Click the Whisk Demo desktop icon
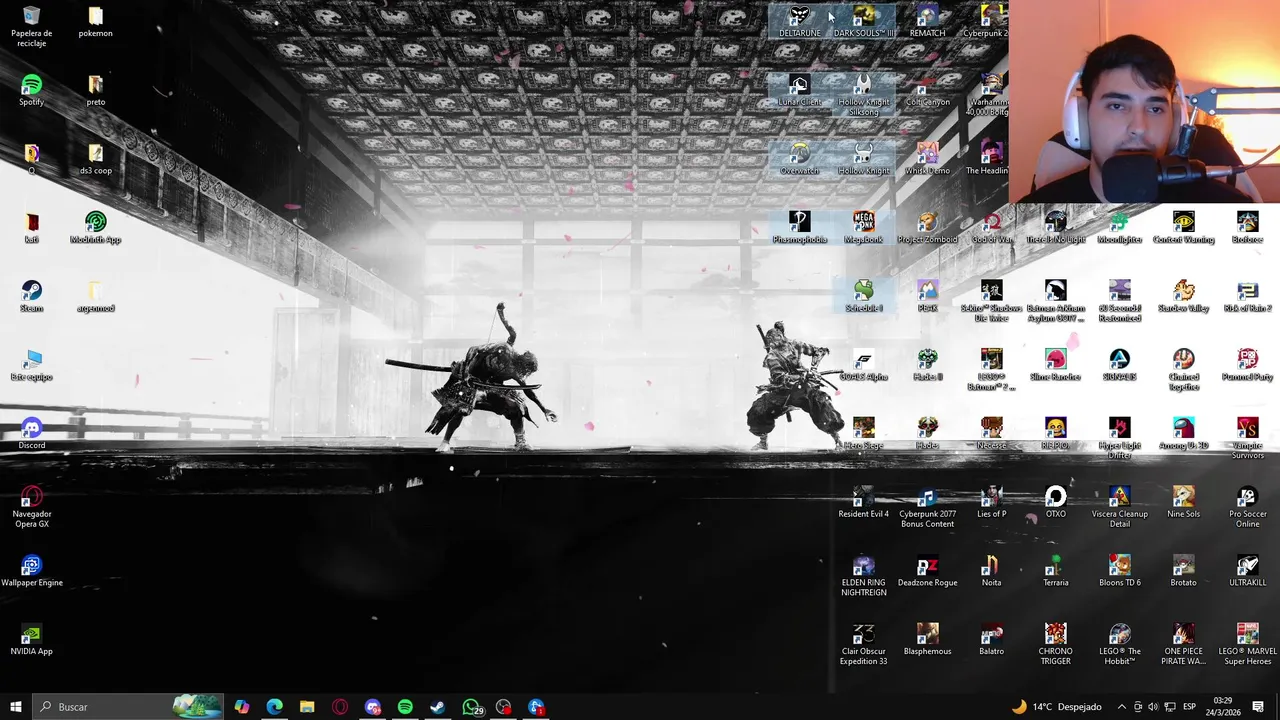1280x720 pixels. pos(927,159)
